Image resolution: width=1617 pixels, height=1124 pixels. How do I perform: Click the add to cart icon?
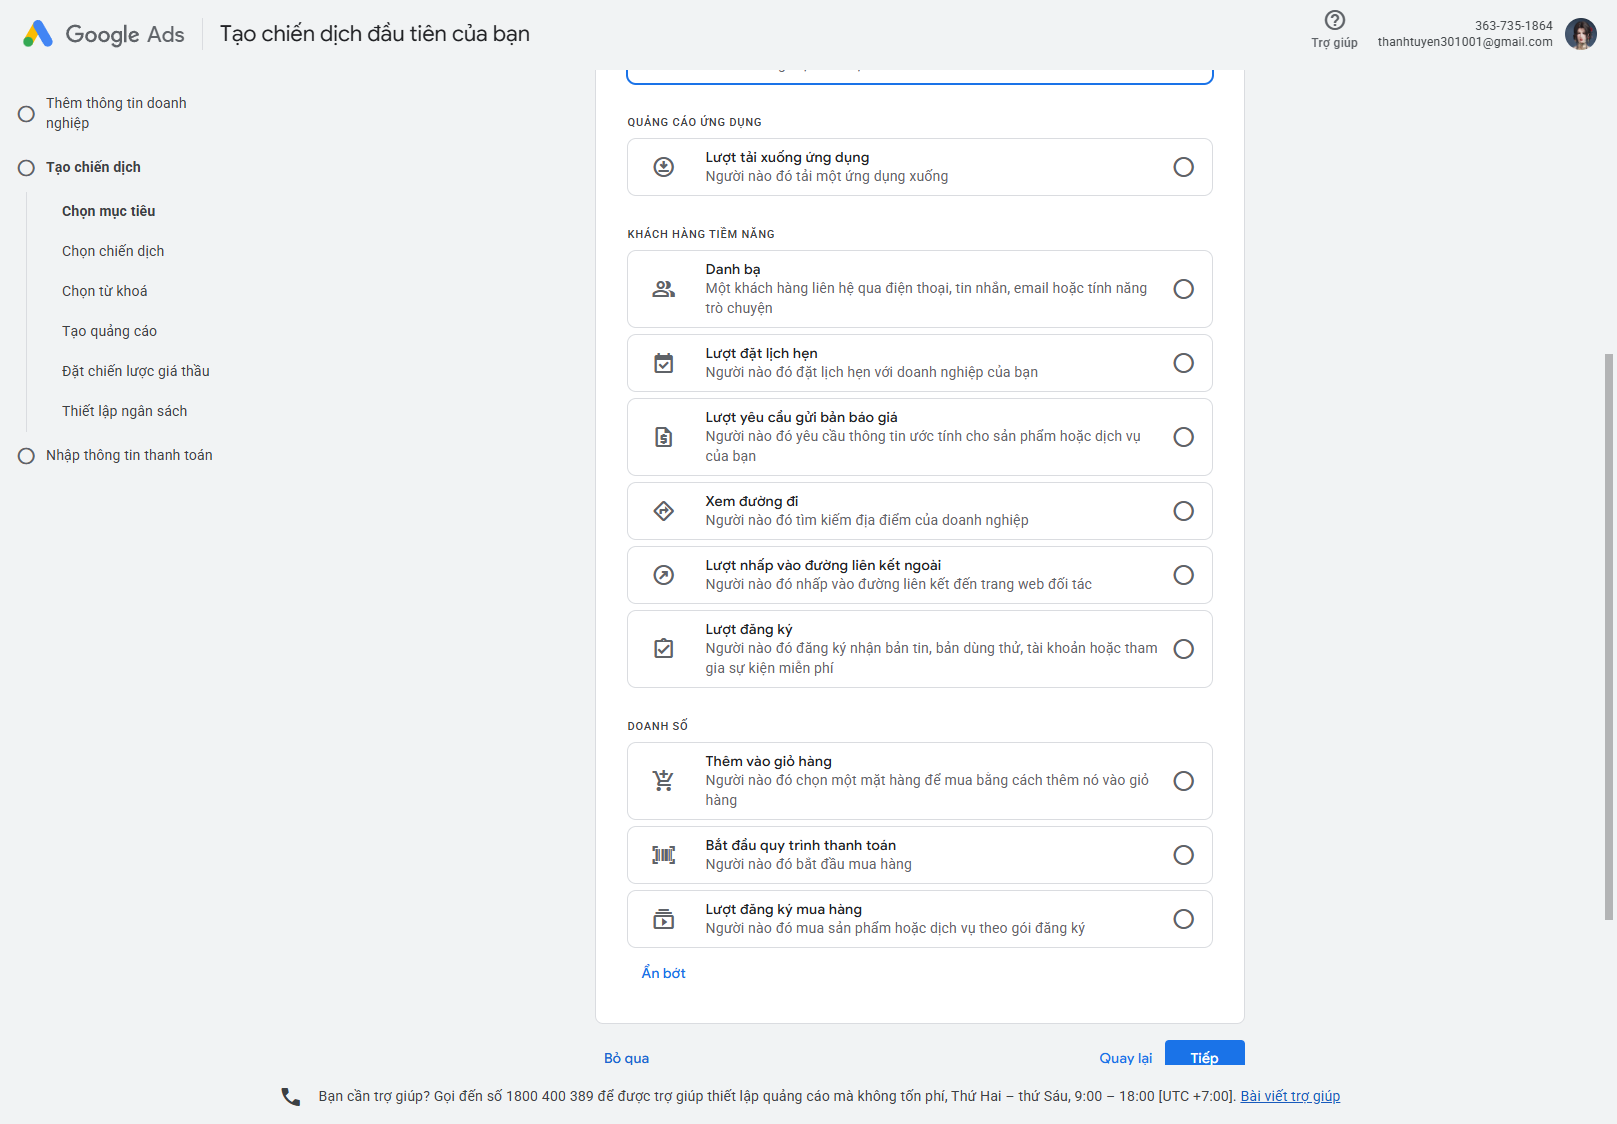pos(663,781)
